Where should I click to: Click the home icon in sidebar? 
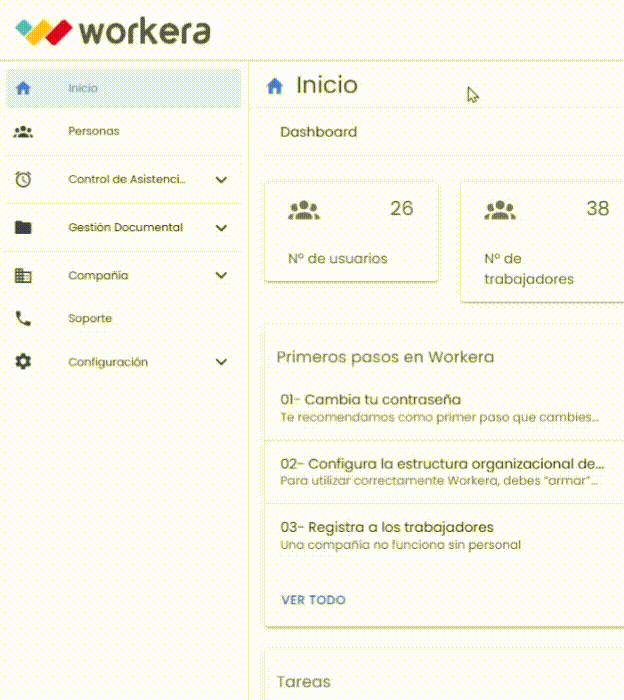tap(23, 88)
